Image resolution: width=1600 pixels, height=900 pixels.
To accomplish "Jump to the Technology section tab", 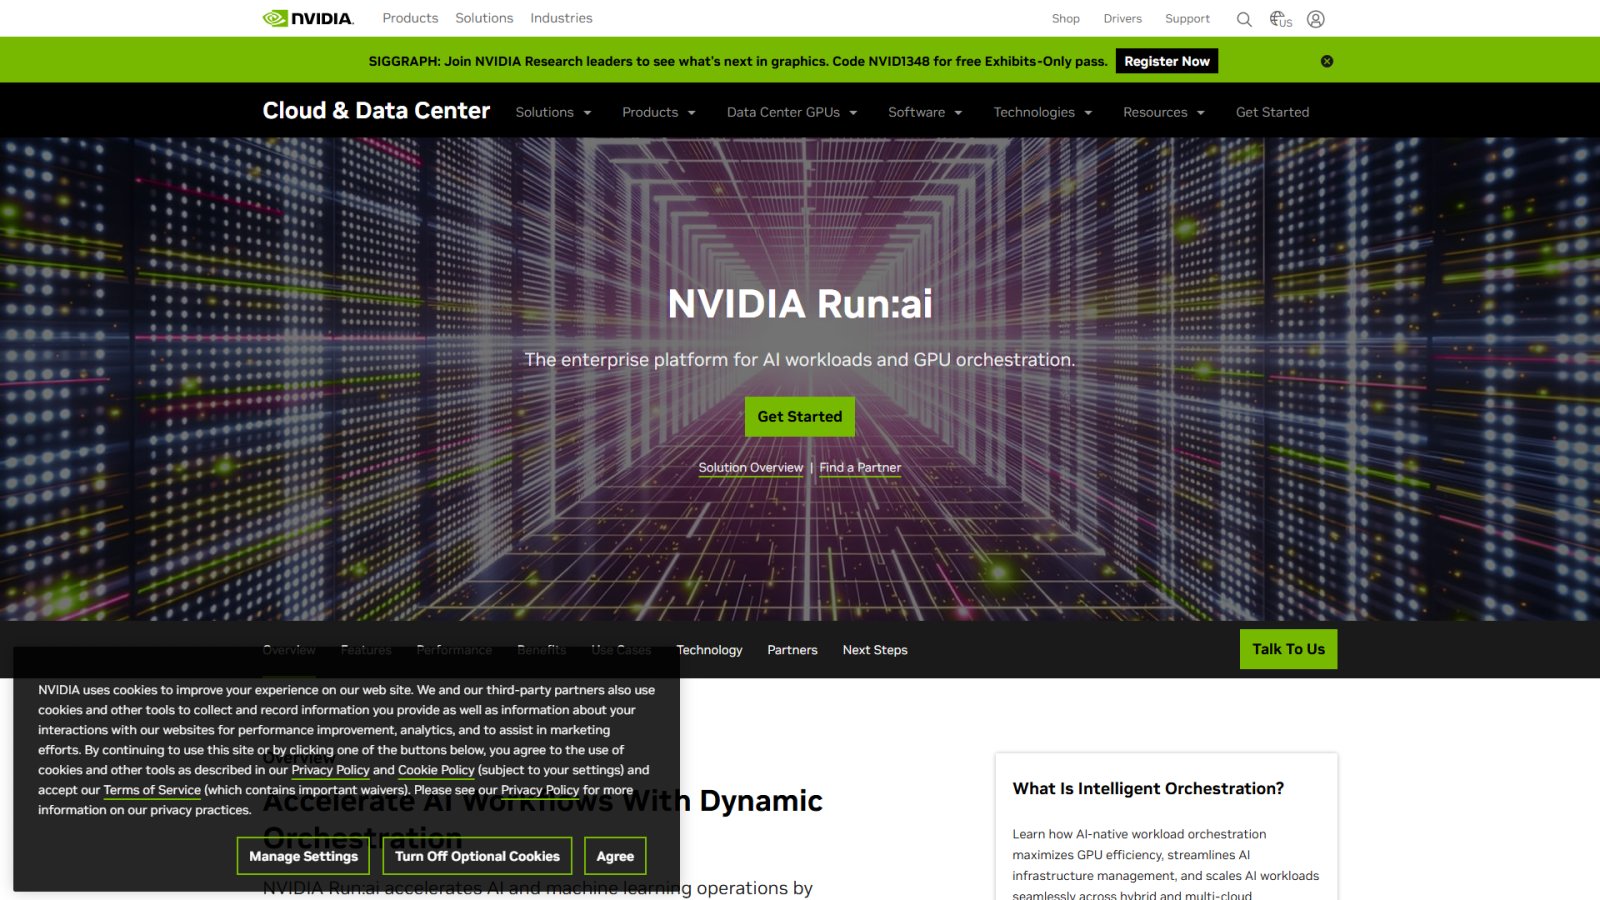I will [x=709, y=650].
